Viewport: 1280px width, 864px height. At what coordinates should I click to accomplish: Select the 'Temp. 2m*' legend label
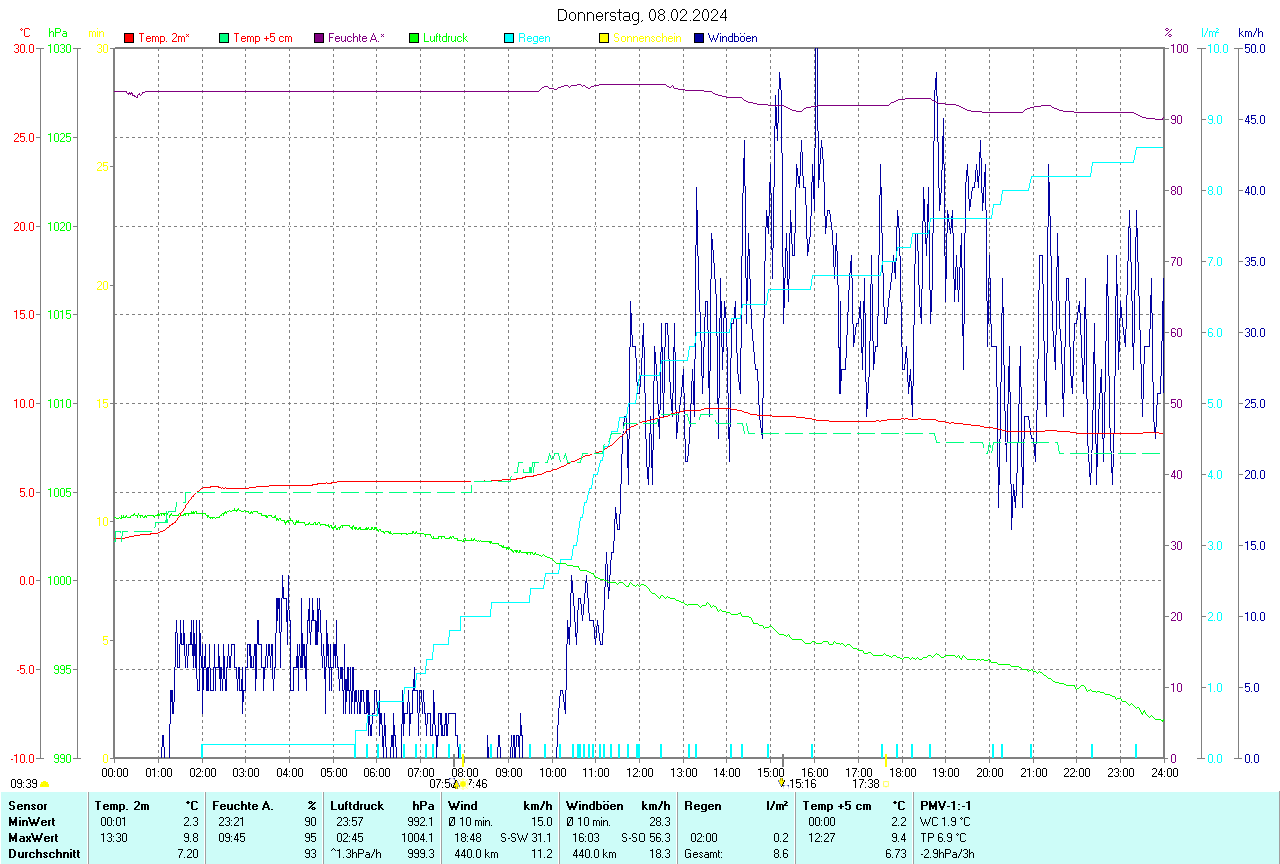tap(164, 38)
